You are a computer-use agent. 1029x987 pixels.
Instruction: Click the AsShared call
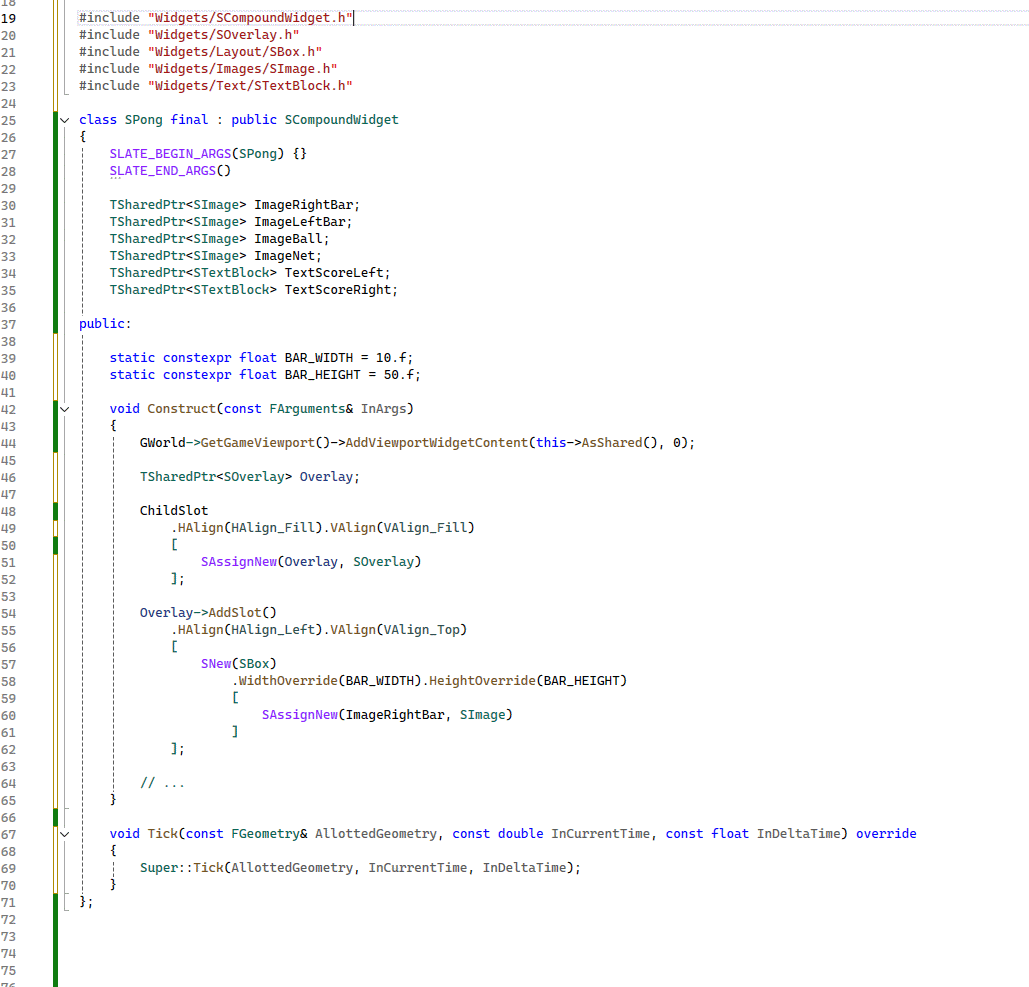[x=612, y=443]
